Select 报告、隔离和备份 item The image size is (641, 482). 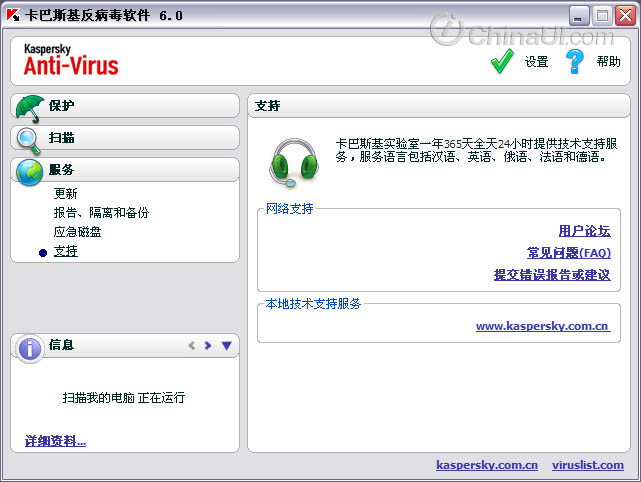(101, 213)
